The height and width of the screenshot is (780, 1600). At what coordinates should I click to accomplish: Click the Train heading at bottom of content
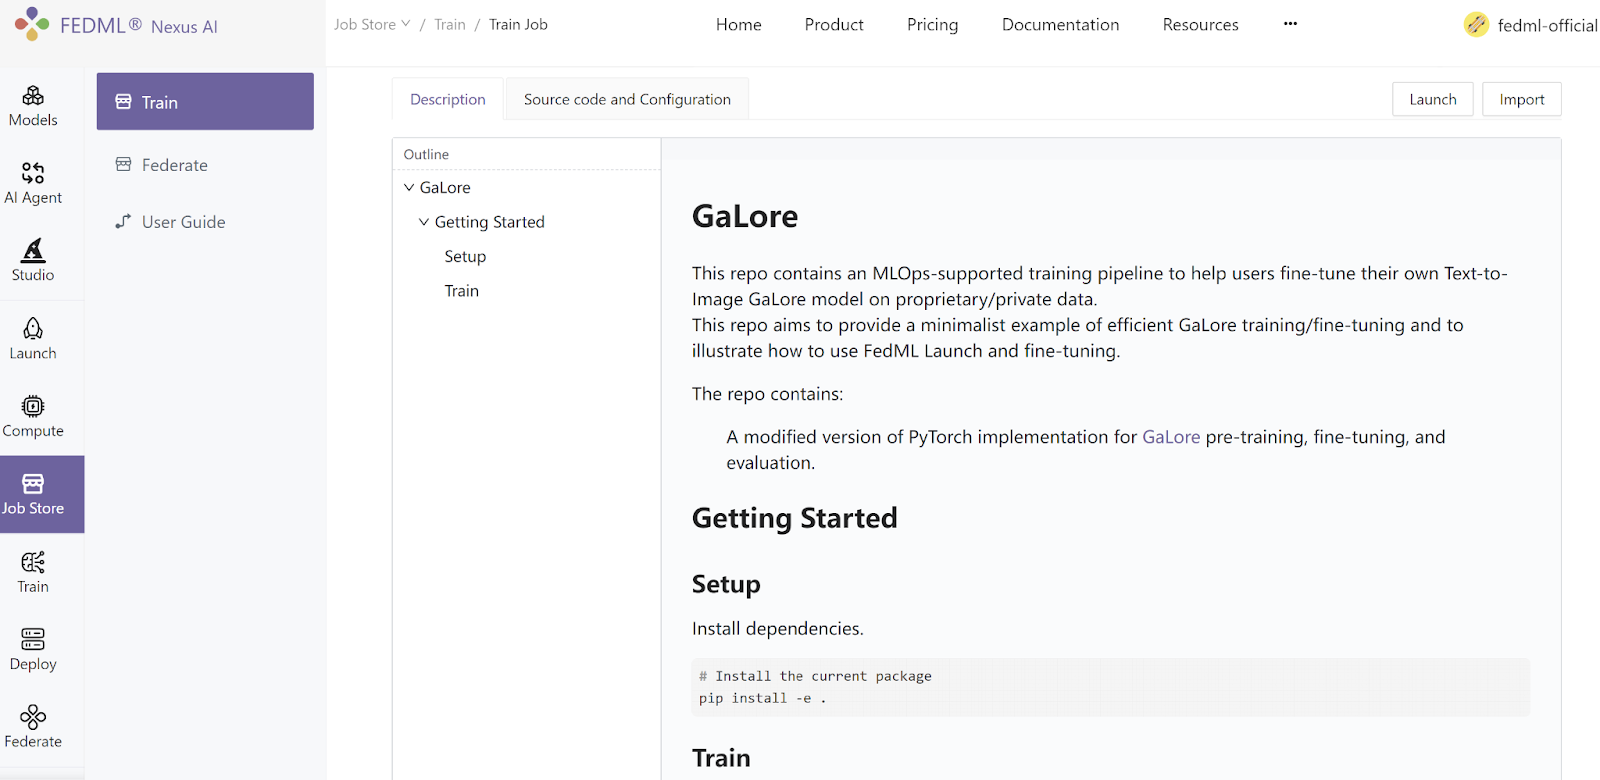click(x=721, y=758)
